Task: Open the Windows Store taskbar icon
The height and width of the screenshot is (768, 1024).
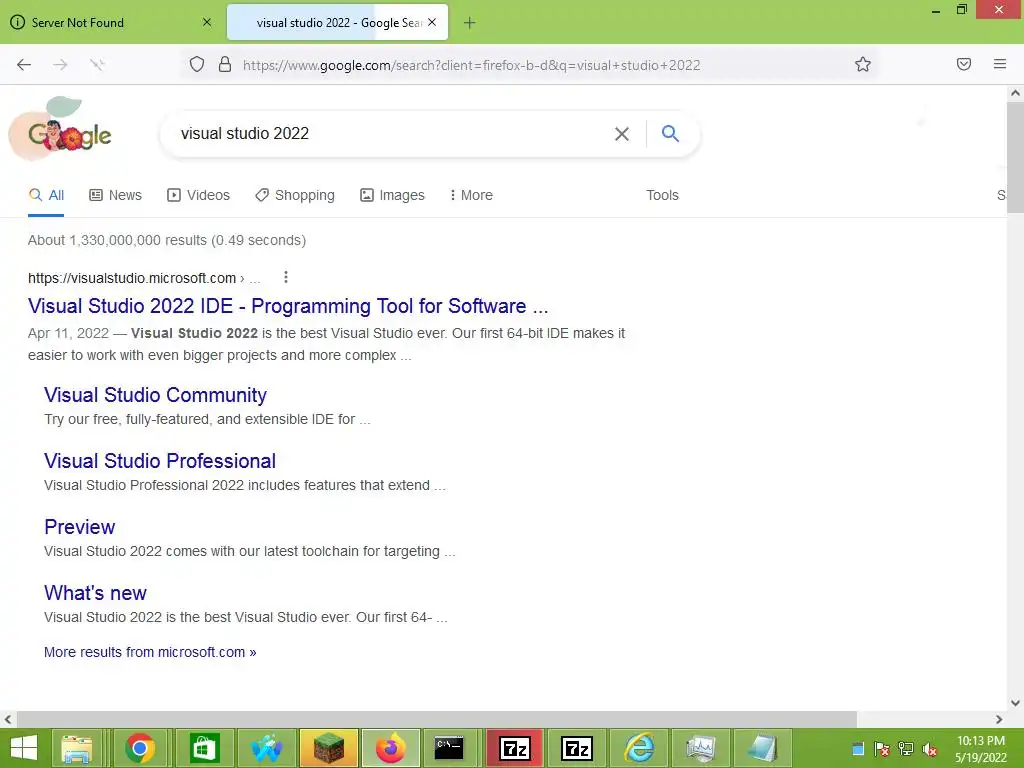Action: point(204,748)
